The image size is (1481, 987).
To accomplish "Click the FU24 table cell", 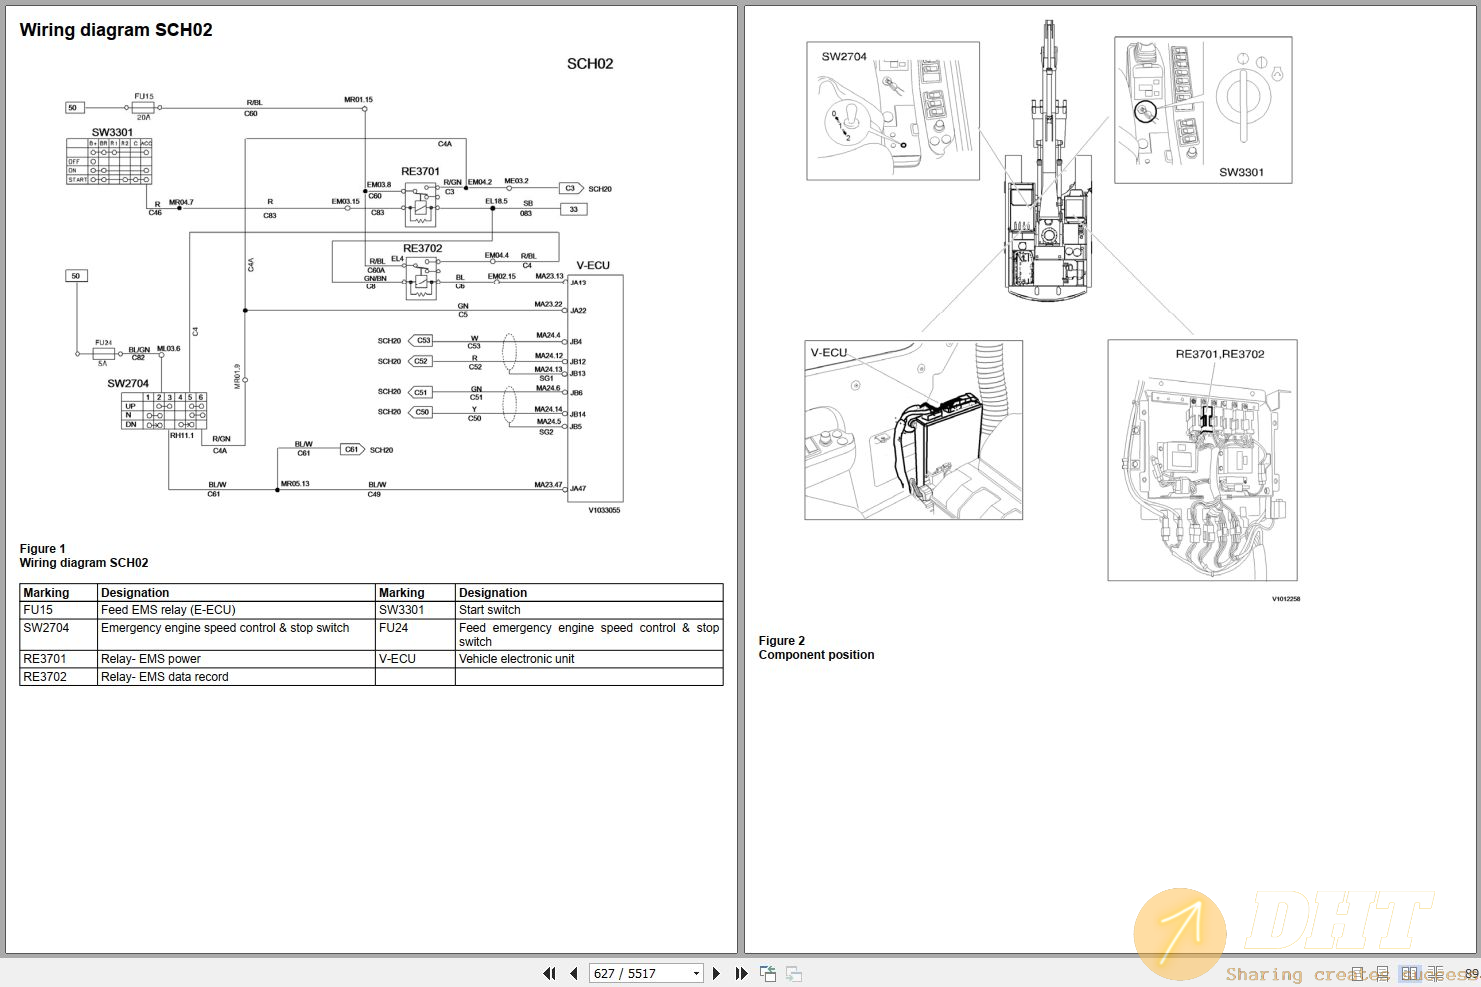I will pyautogui.click(x=415, y=635).
